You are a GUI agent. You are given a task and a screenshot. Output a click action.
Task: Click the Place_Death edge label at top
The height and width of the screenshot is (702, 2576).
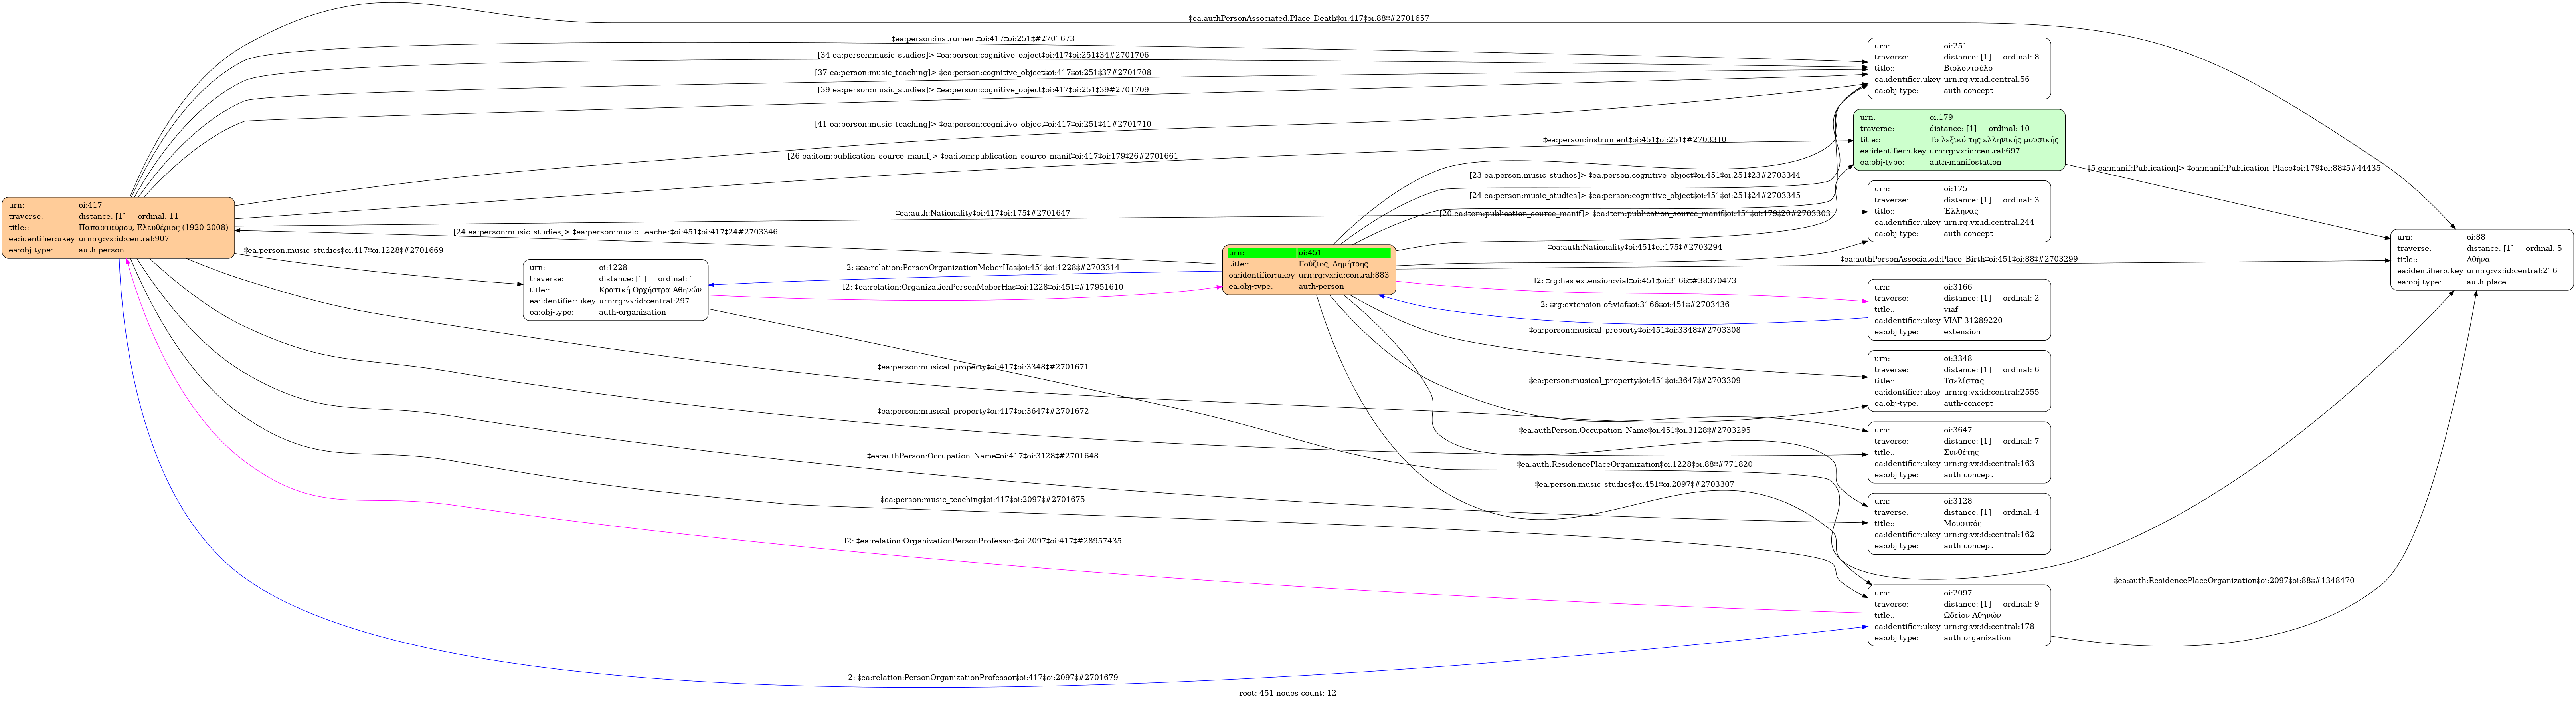[x=1308, y=18]
